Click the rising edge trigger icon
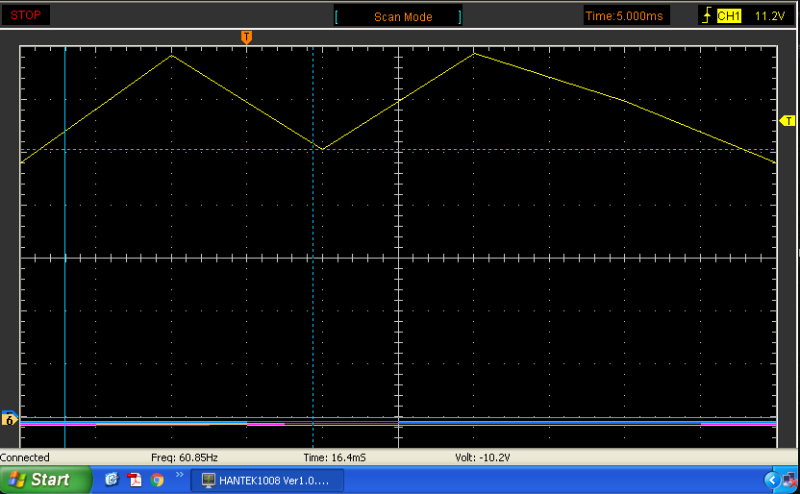 point(707,16)
